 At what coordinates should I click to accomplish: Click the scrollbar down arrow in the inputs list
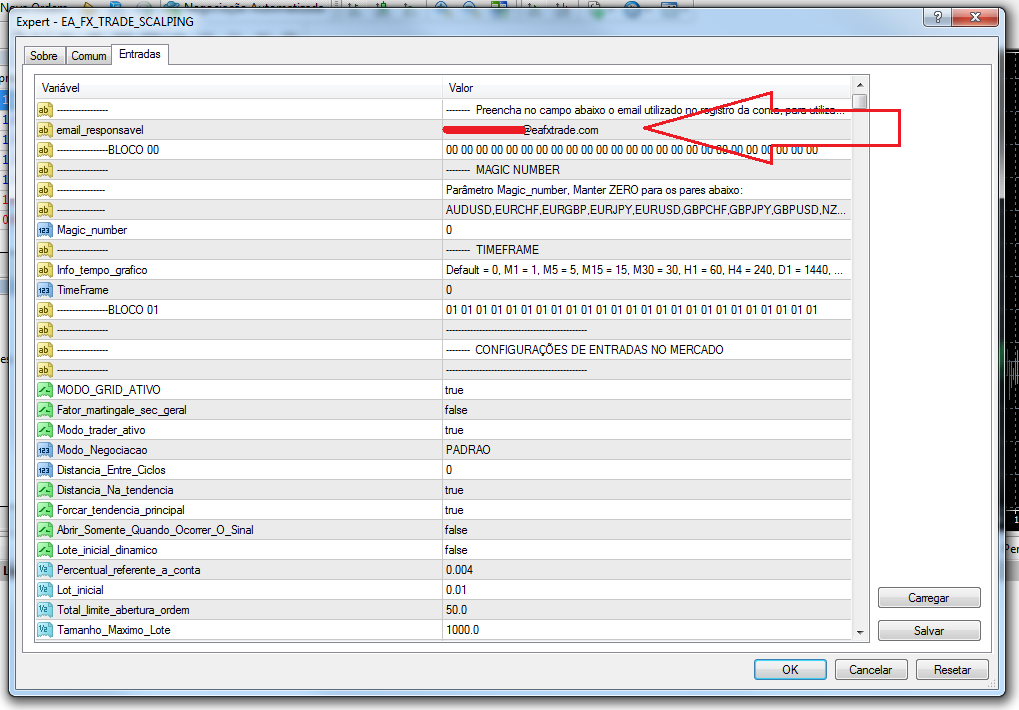pyautogui.click(x=860, y=632)
